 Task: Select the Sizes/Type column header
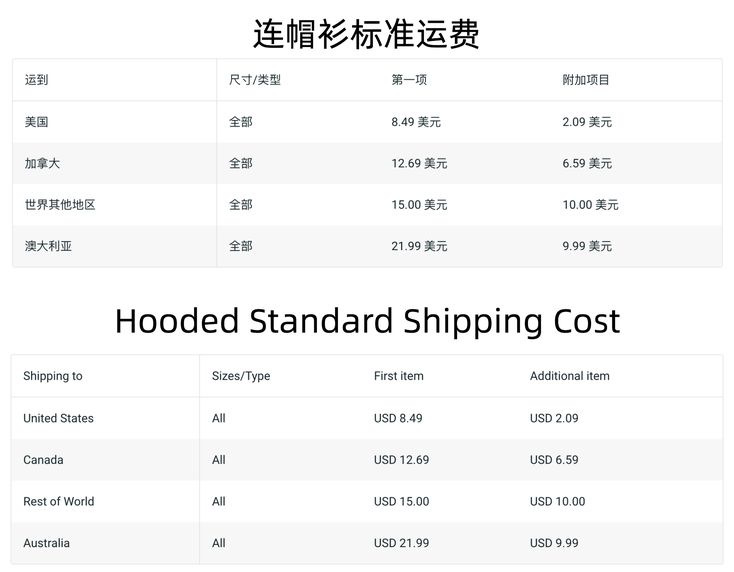[241, 376]
